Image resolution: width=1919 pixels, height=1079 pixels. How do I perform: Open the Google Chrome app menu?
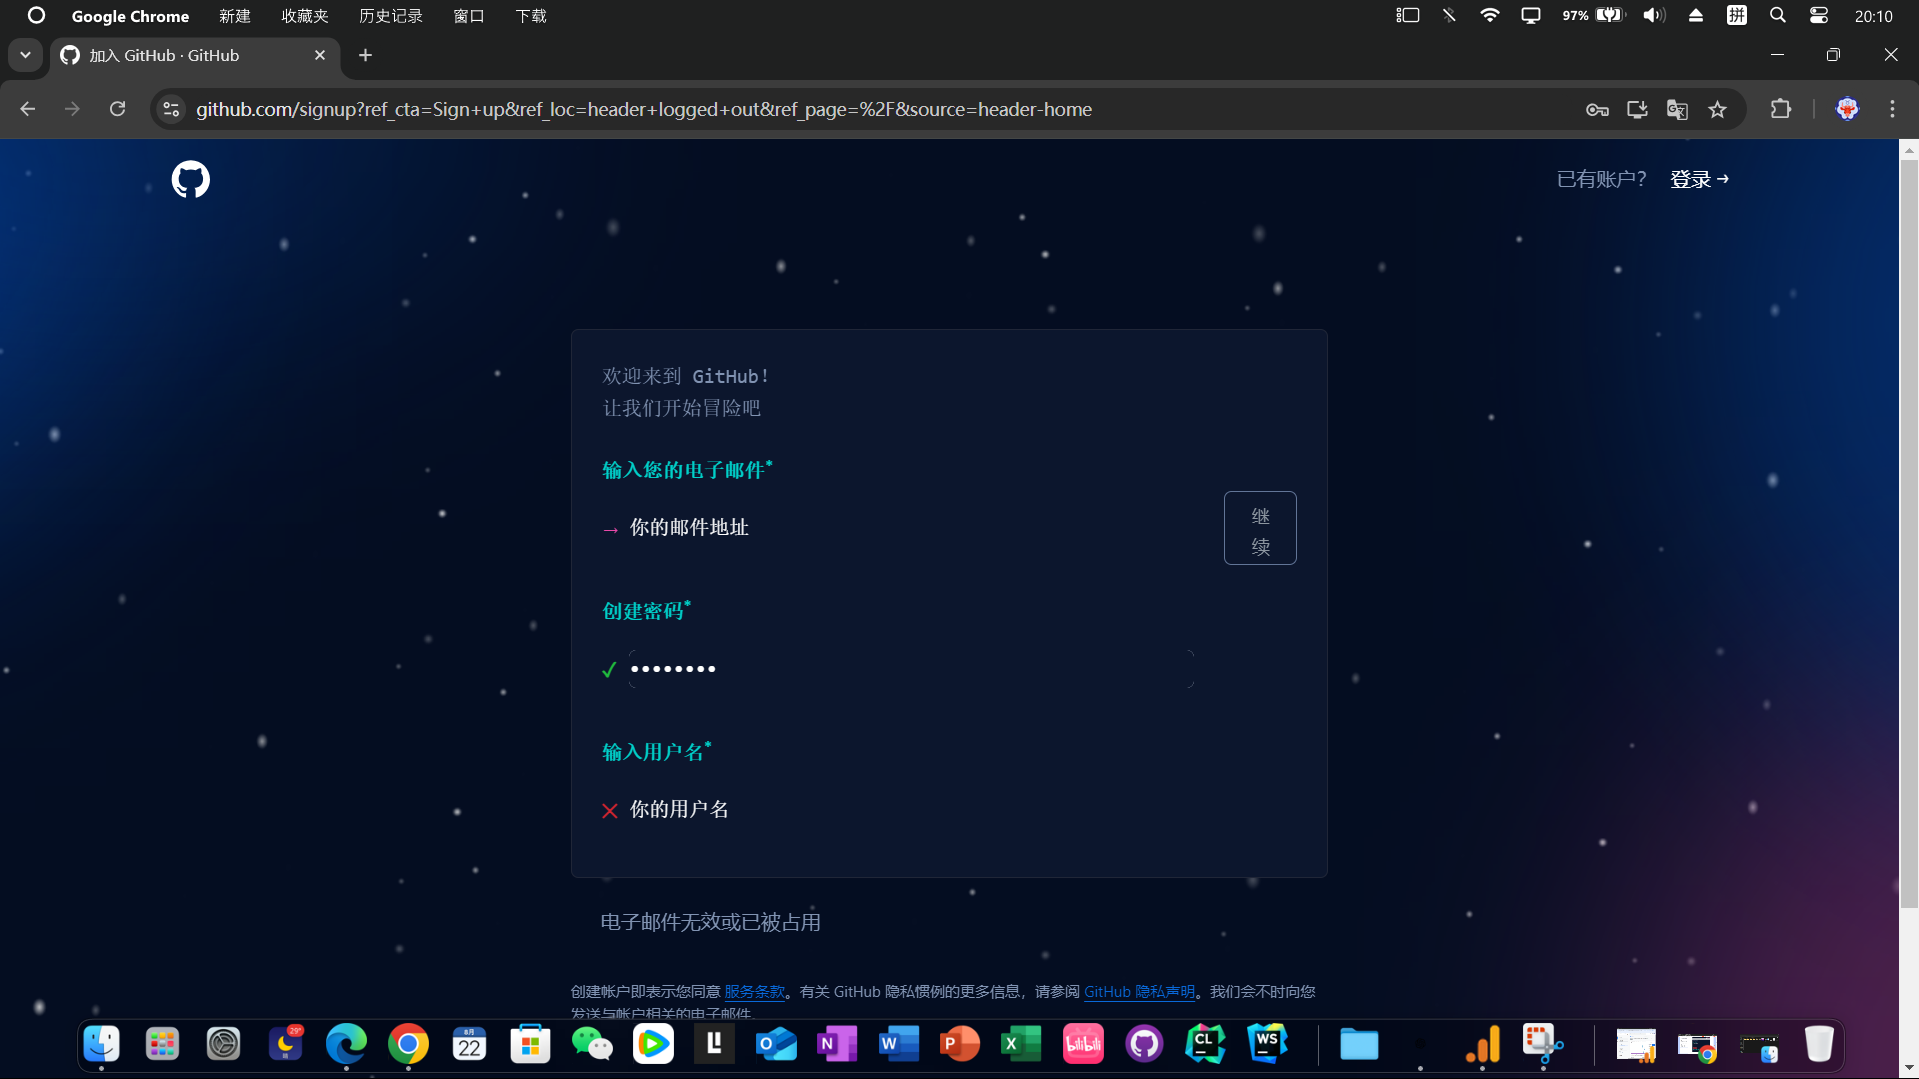[130, 16]
